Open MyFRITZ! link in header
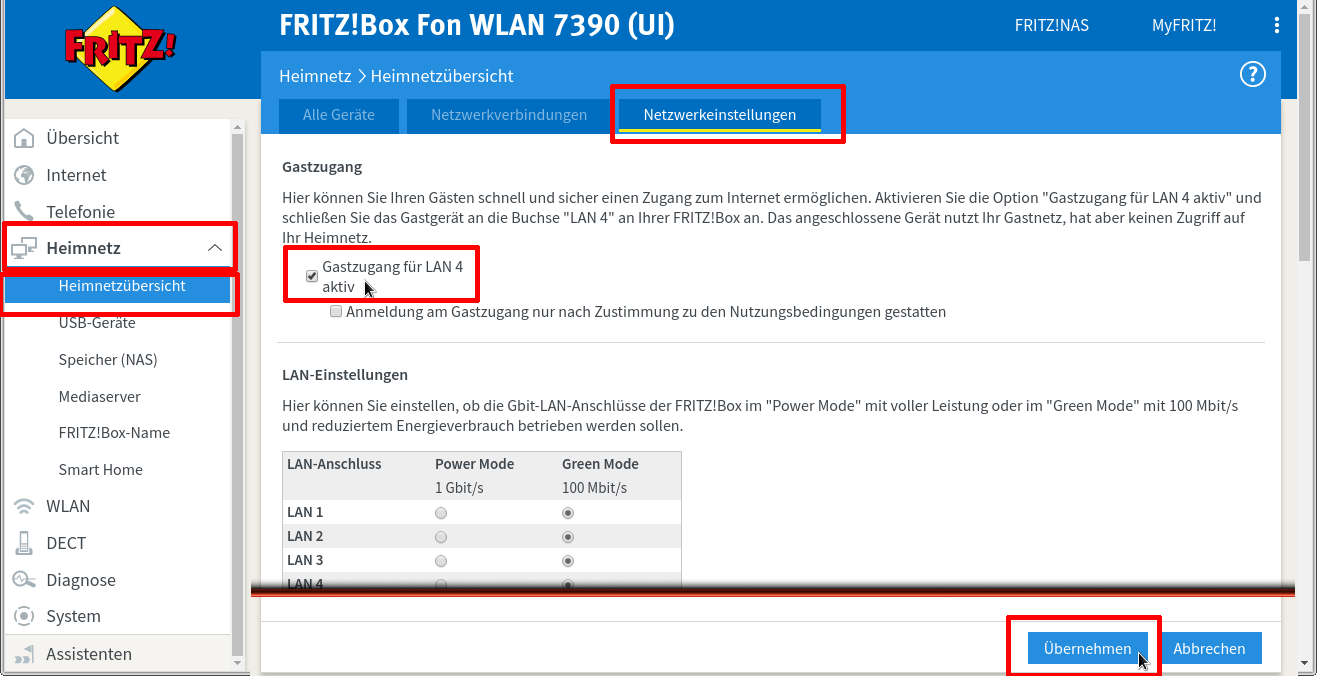 [1184, 25]
